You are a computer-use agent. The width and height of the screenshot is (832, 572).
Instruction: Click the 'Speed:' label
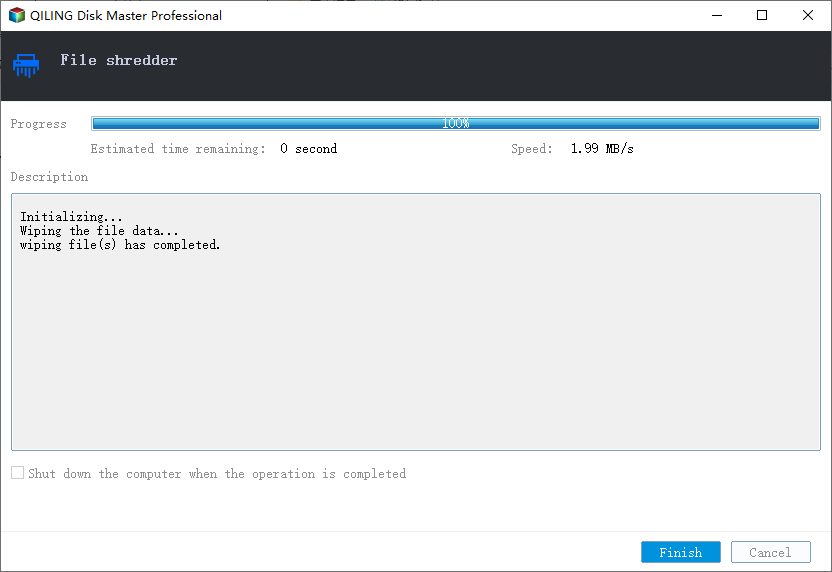[x=532, y=149]
